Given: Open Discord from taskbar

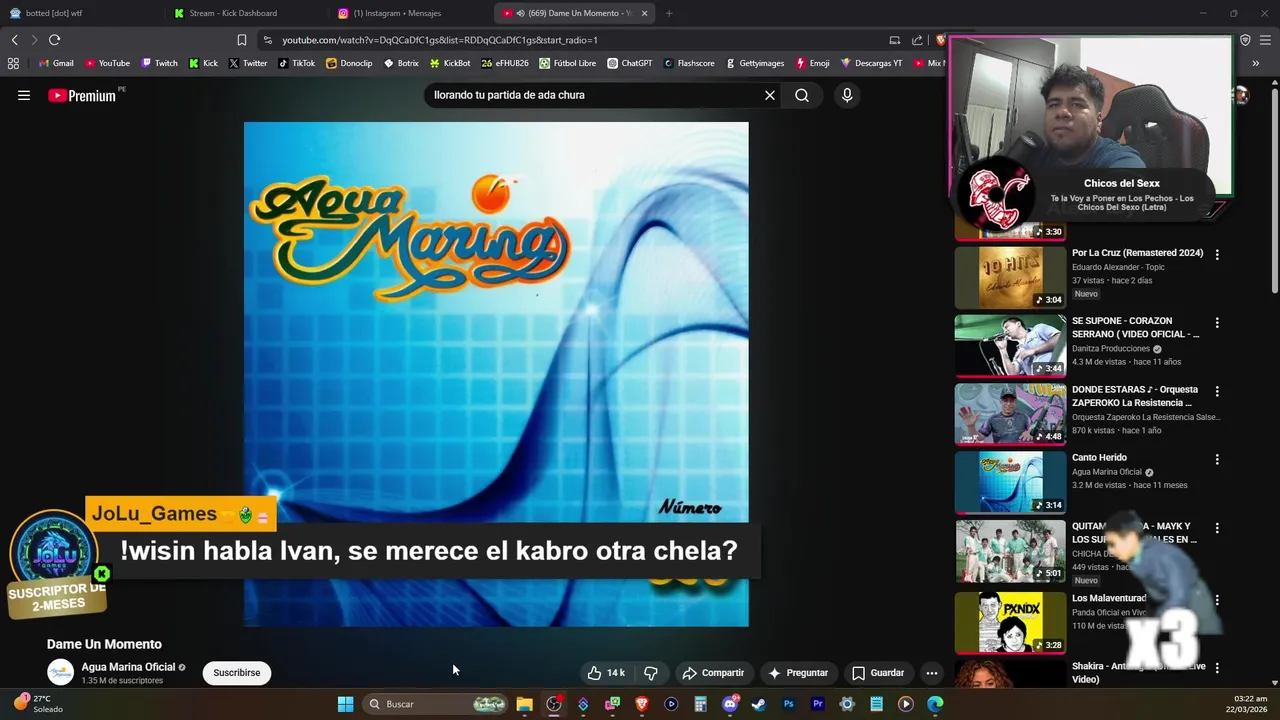Looking at the screenshot, I should click(730, 704).
